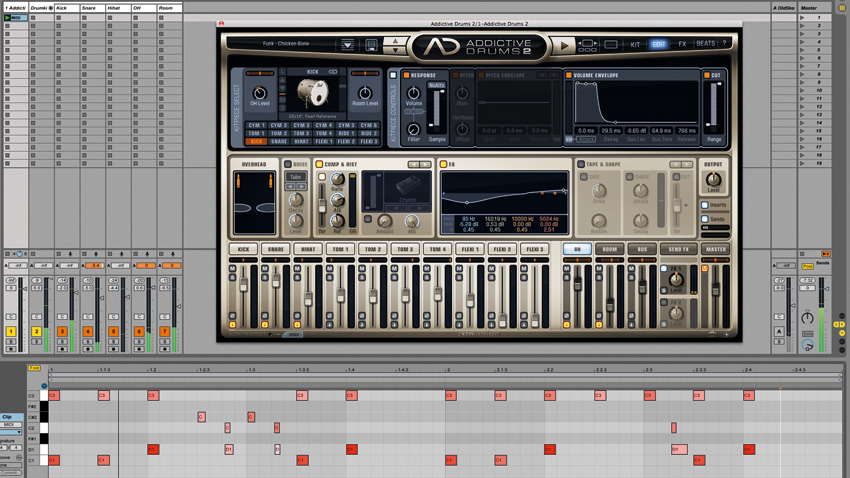
Task: Toggle the Inserts checkbox in Output
Action: (x=705, y=205)
